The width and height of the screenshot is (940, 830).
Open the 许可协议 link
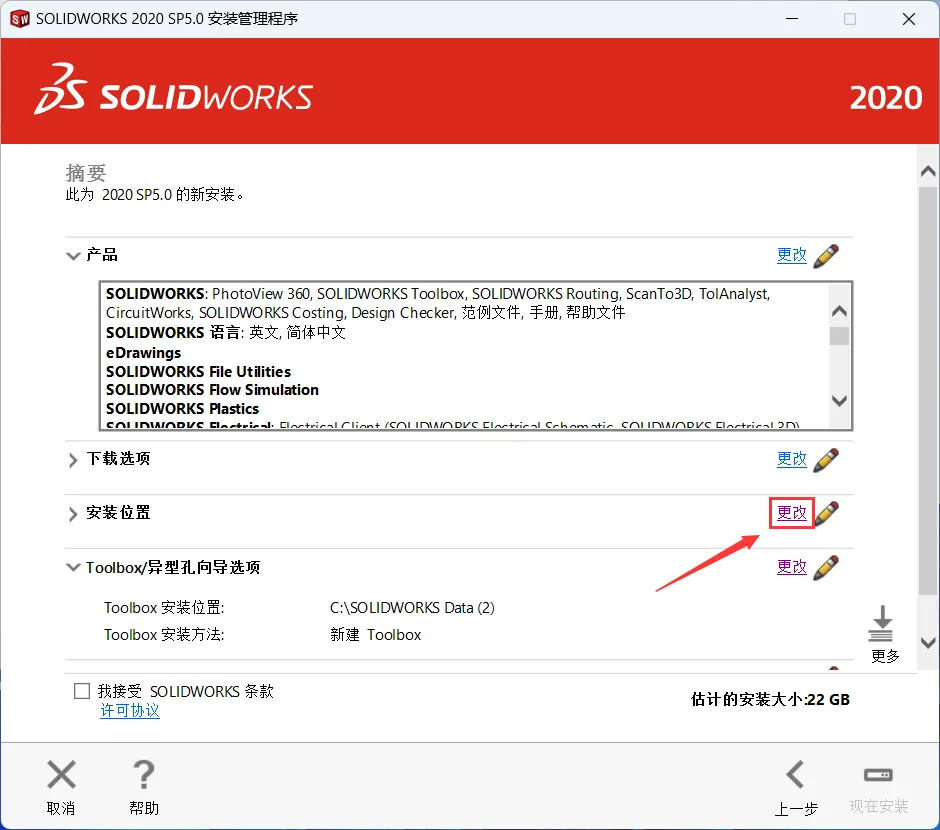pyautogui.click(x=130, y=711)
